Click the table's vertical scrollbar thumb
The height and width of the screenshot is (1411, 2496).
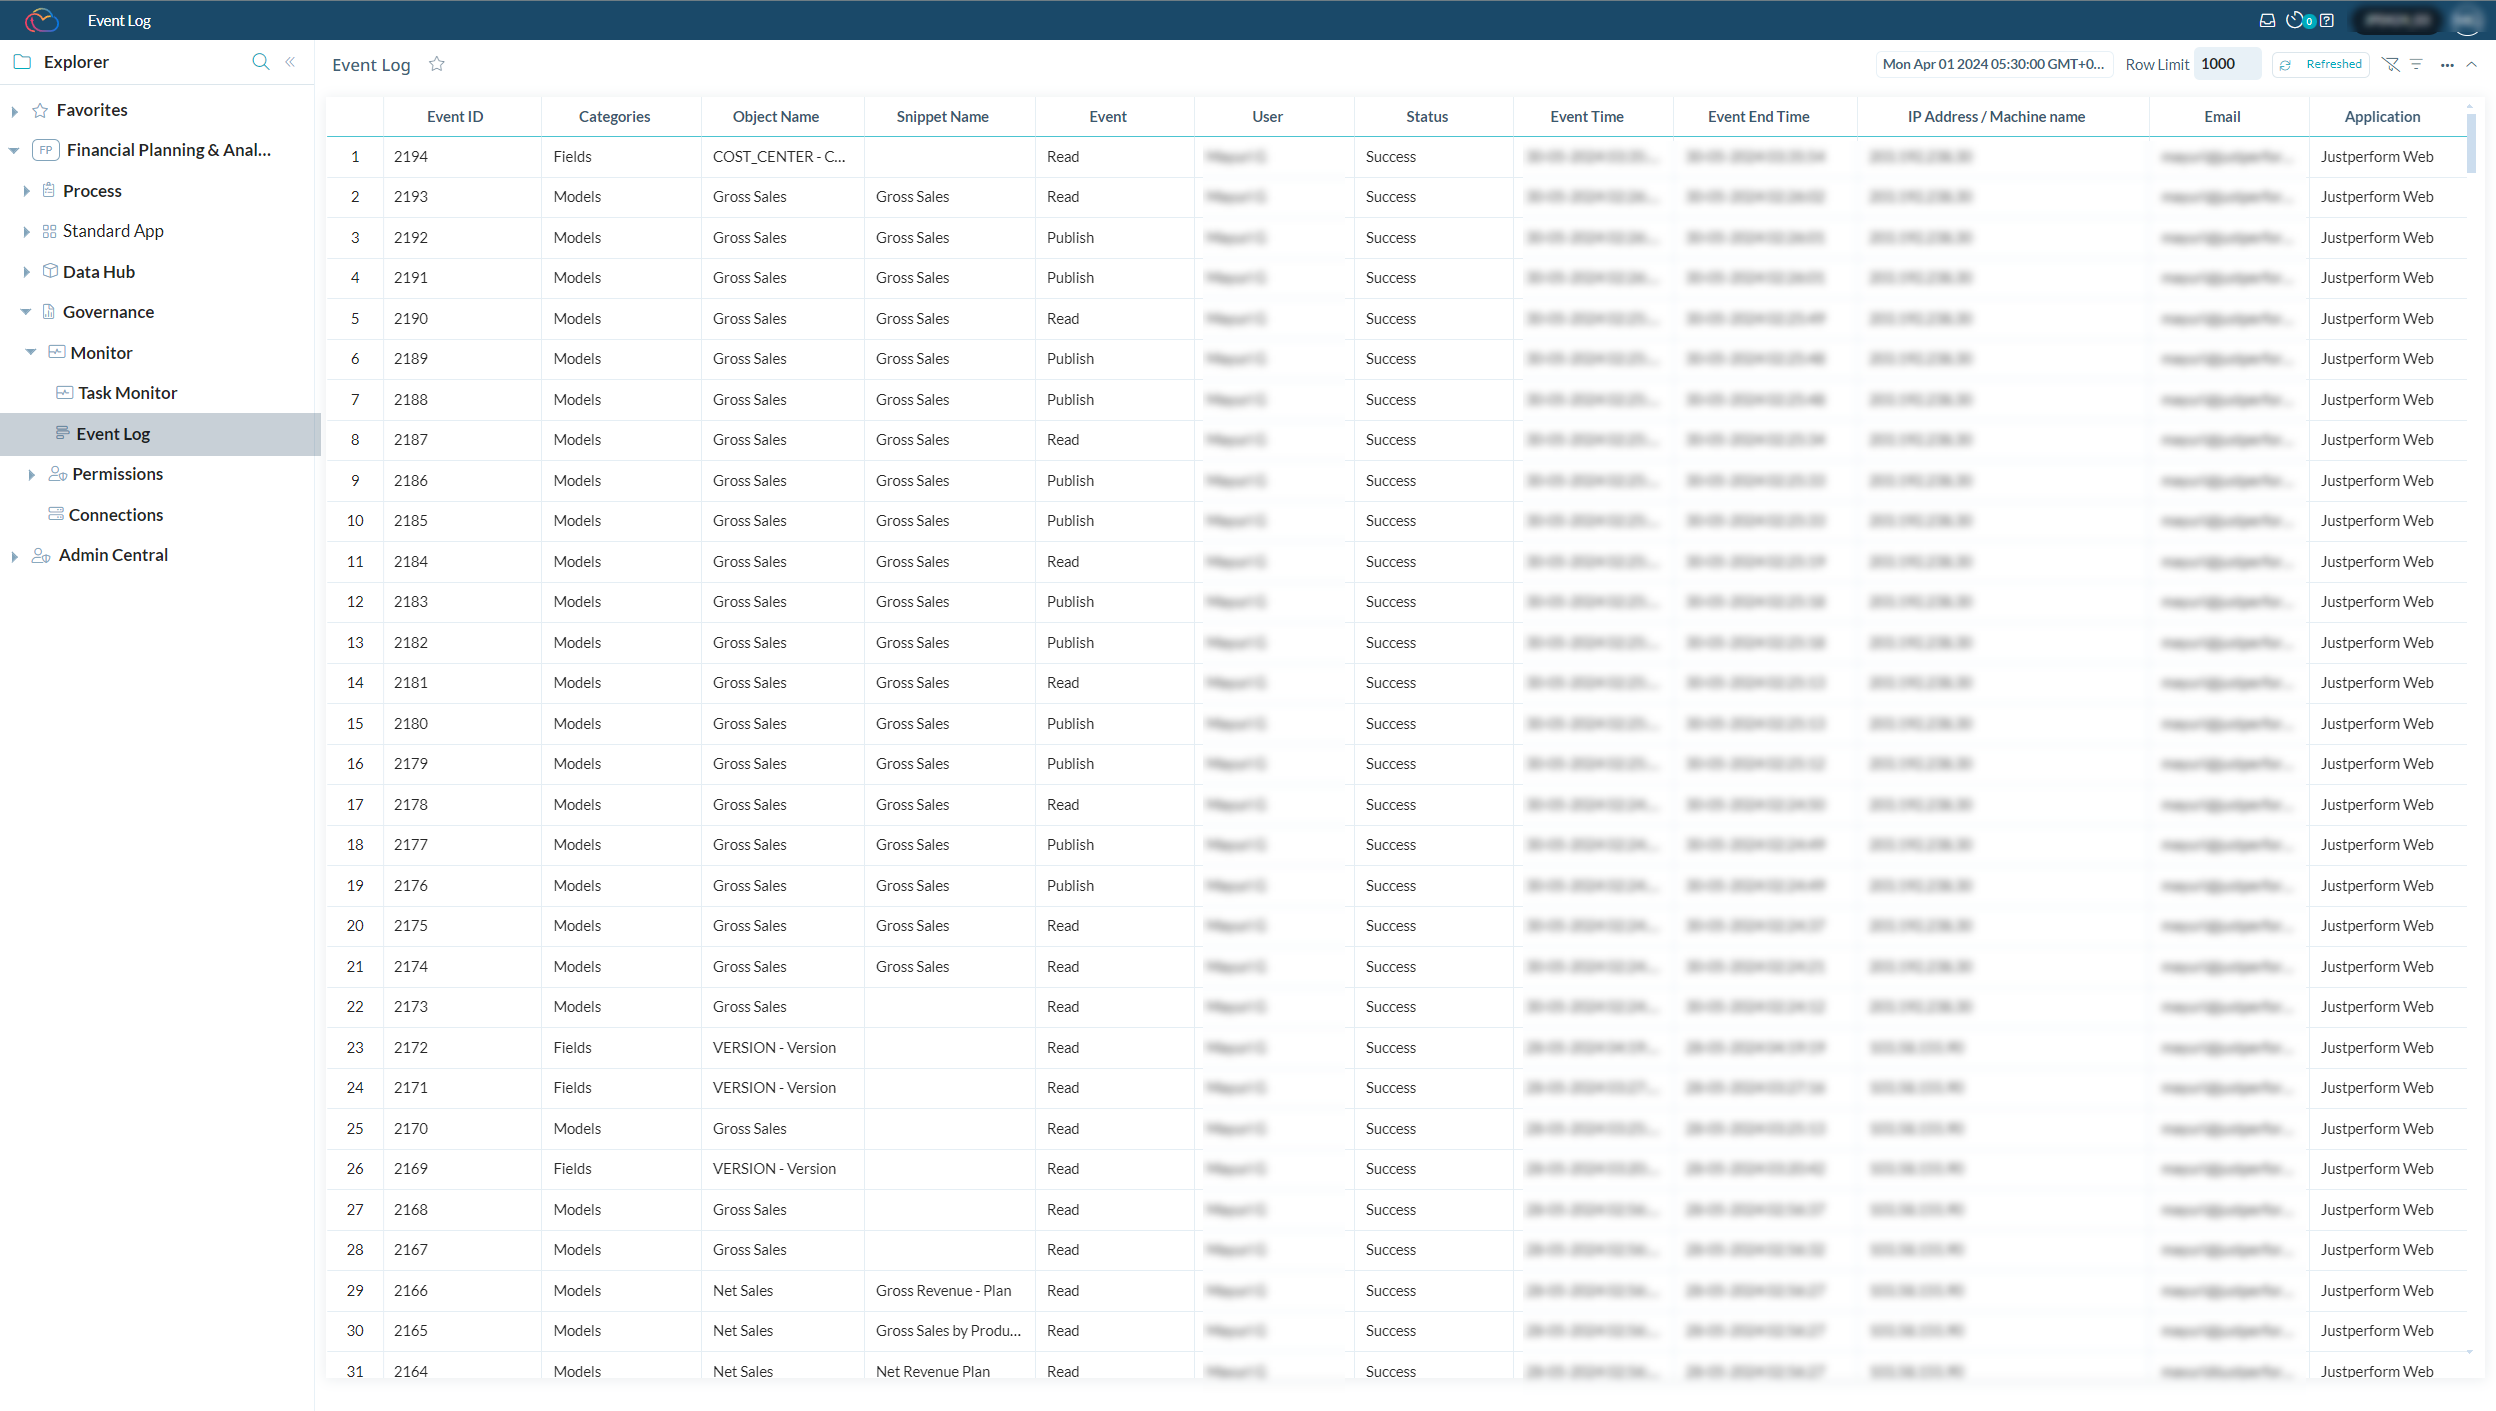click(x=2471, y=142)
